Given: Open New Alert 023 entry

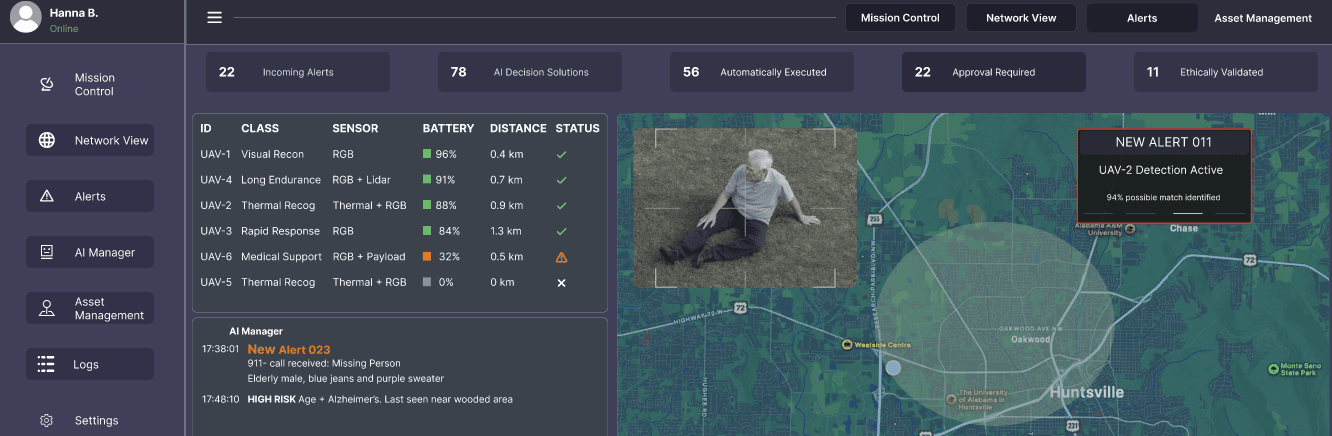Looking at the screenshot, I should point(289,349).
